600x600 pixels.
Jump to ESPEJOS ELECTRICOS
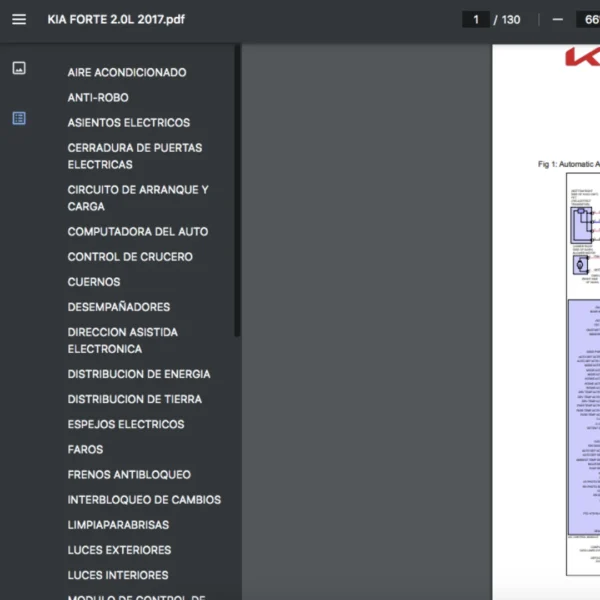tap(126, 424)
